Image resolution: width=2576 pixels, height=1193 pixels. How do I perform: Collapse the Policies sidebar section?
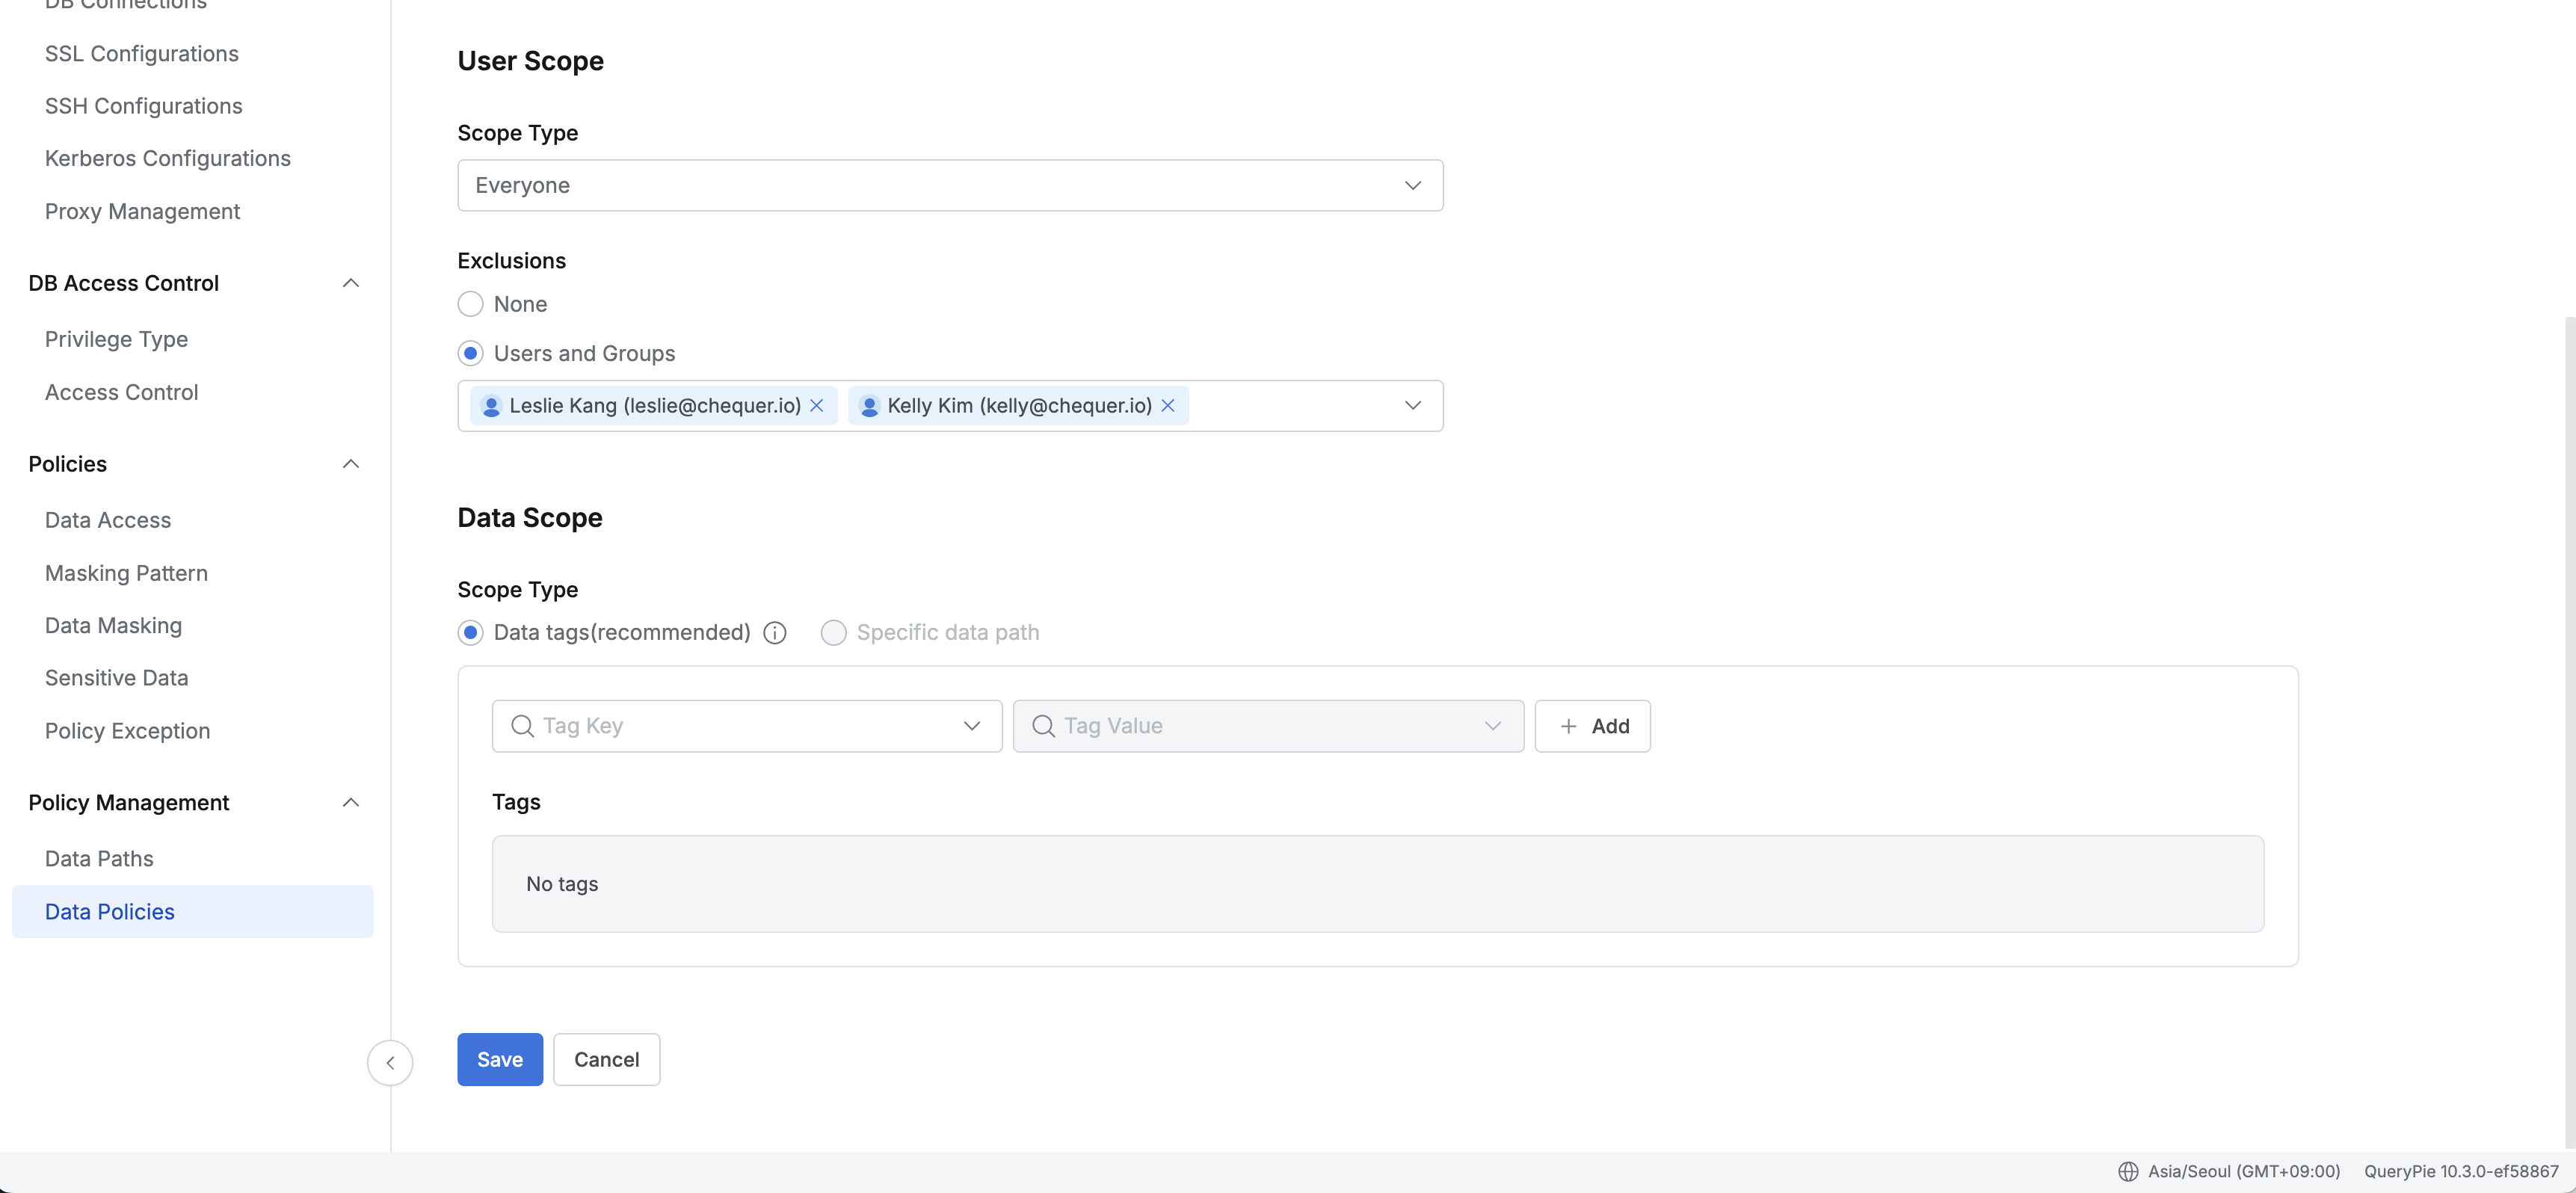pyautogui.click(x=350, y=464)
